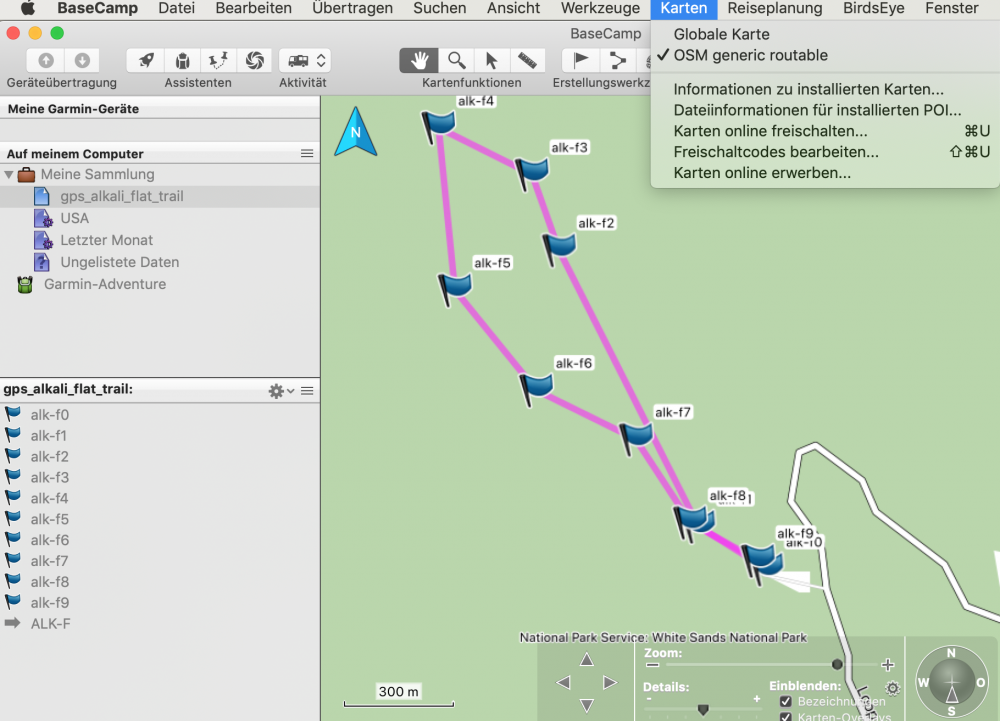The width and height of the screenshot is (1000, 721).
Task: Pan the map right with the right arrow
Action: (610, 683)
